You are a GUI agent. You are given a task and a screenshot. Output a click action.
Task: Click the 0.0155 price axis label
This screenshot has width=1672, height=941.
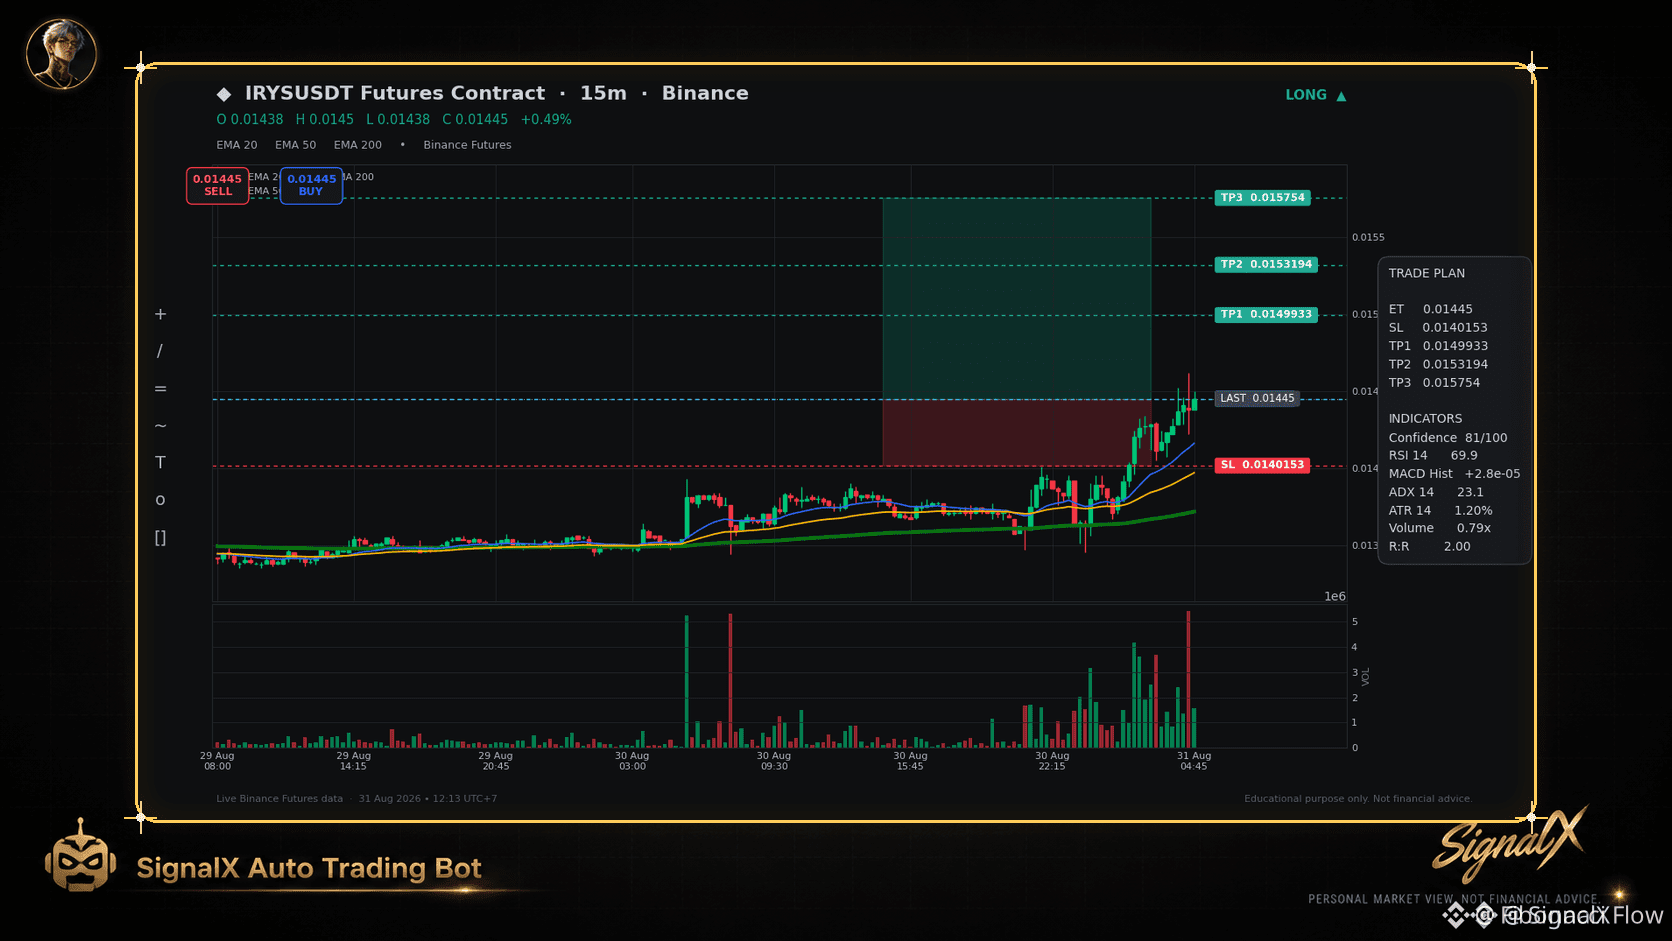pyautogui.click(x=1368, y=237)
